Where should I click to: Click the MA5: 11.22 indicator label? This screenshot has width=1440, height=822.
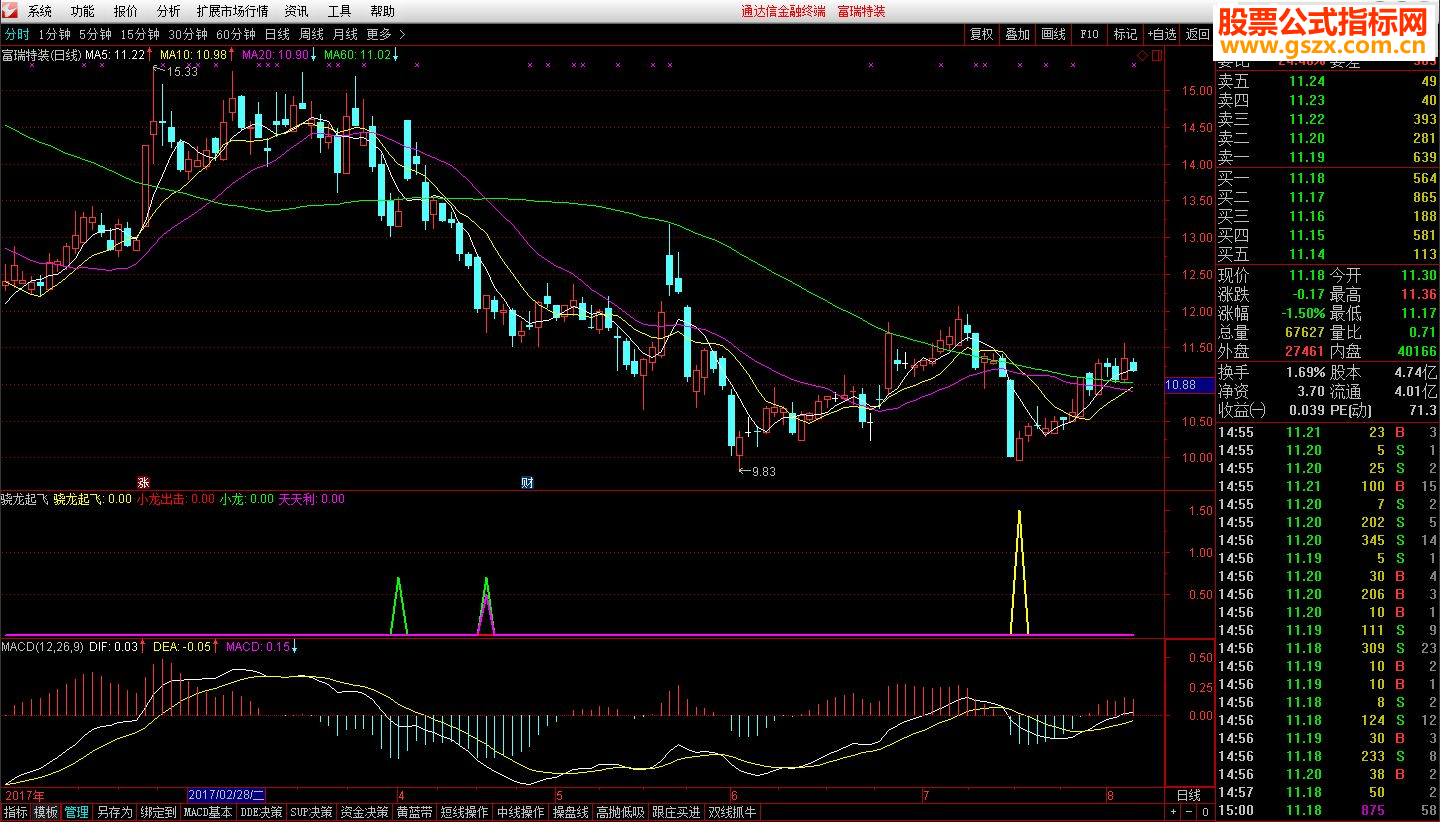click(x=115, y=54)
